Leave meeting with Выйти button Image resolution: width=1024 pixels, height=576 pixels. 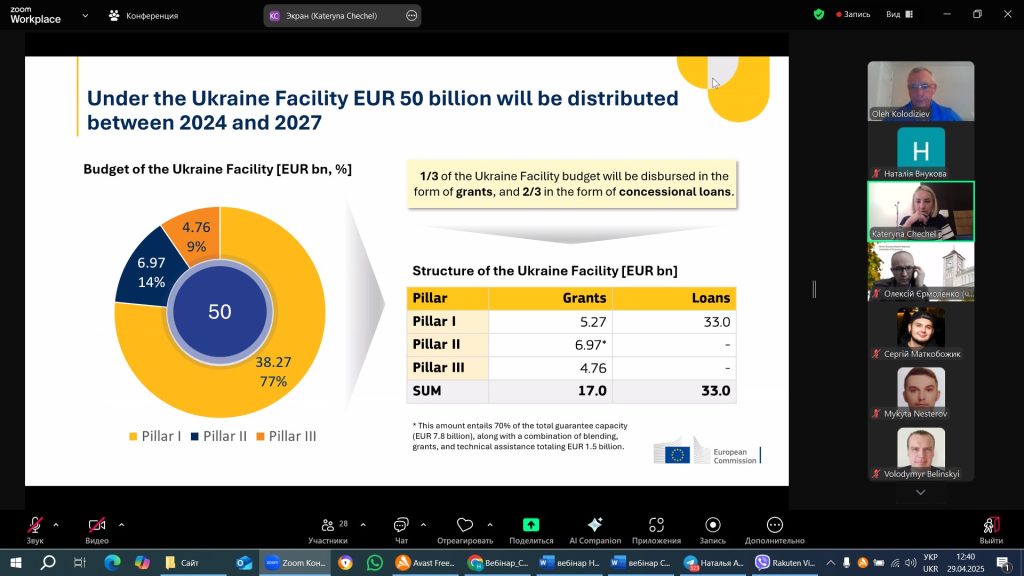(991, 529)
